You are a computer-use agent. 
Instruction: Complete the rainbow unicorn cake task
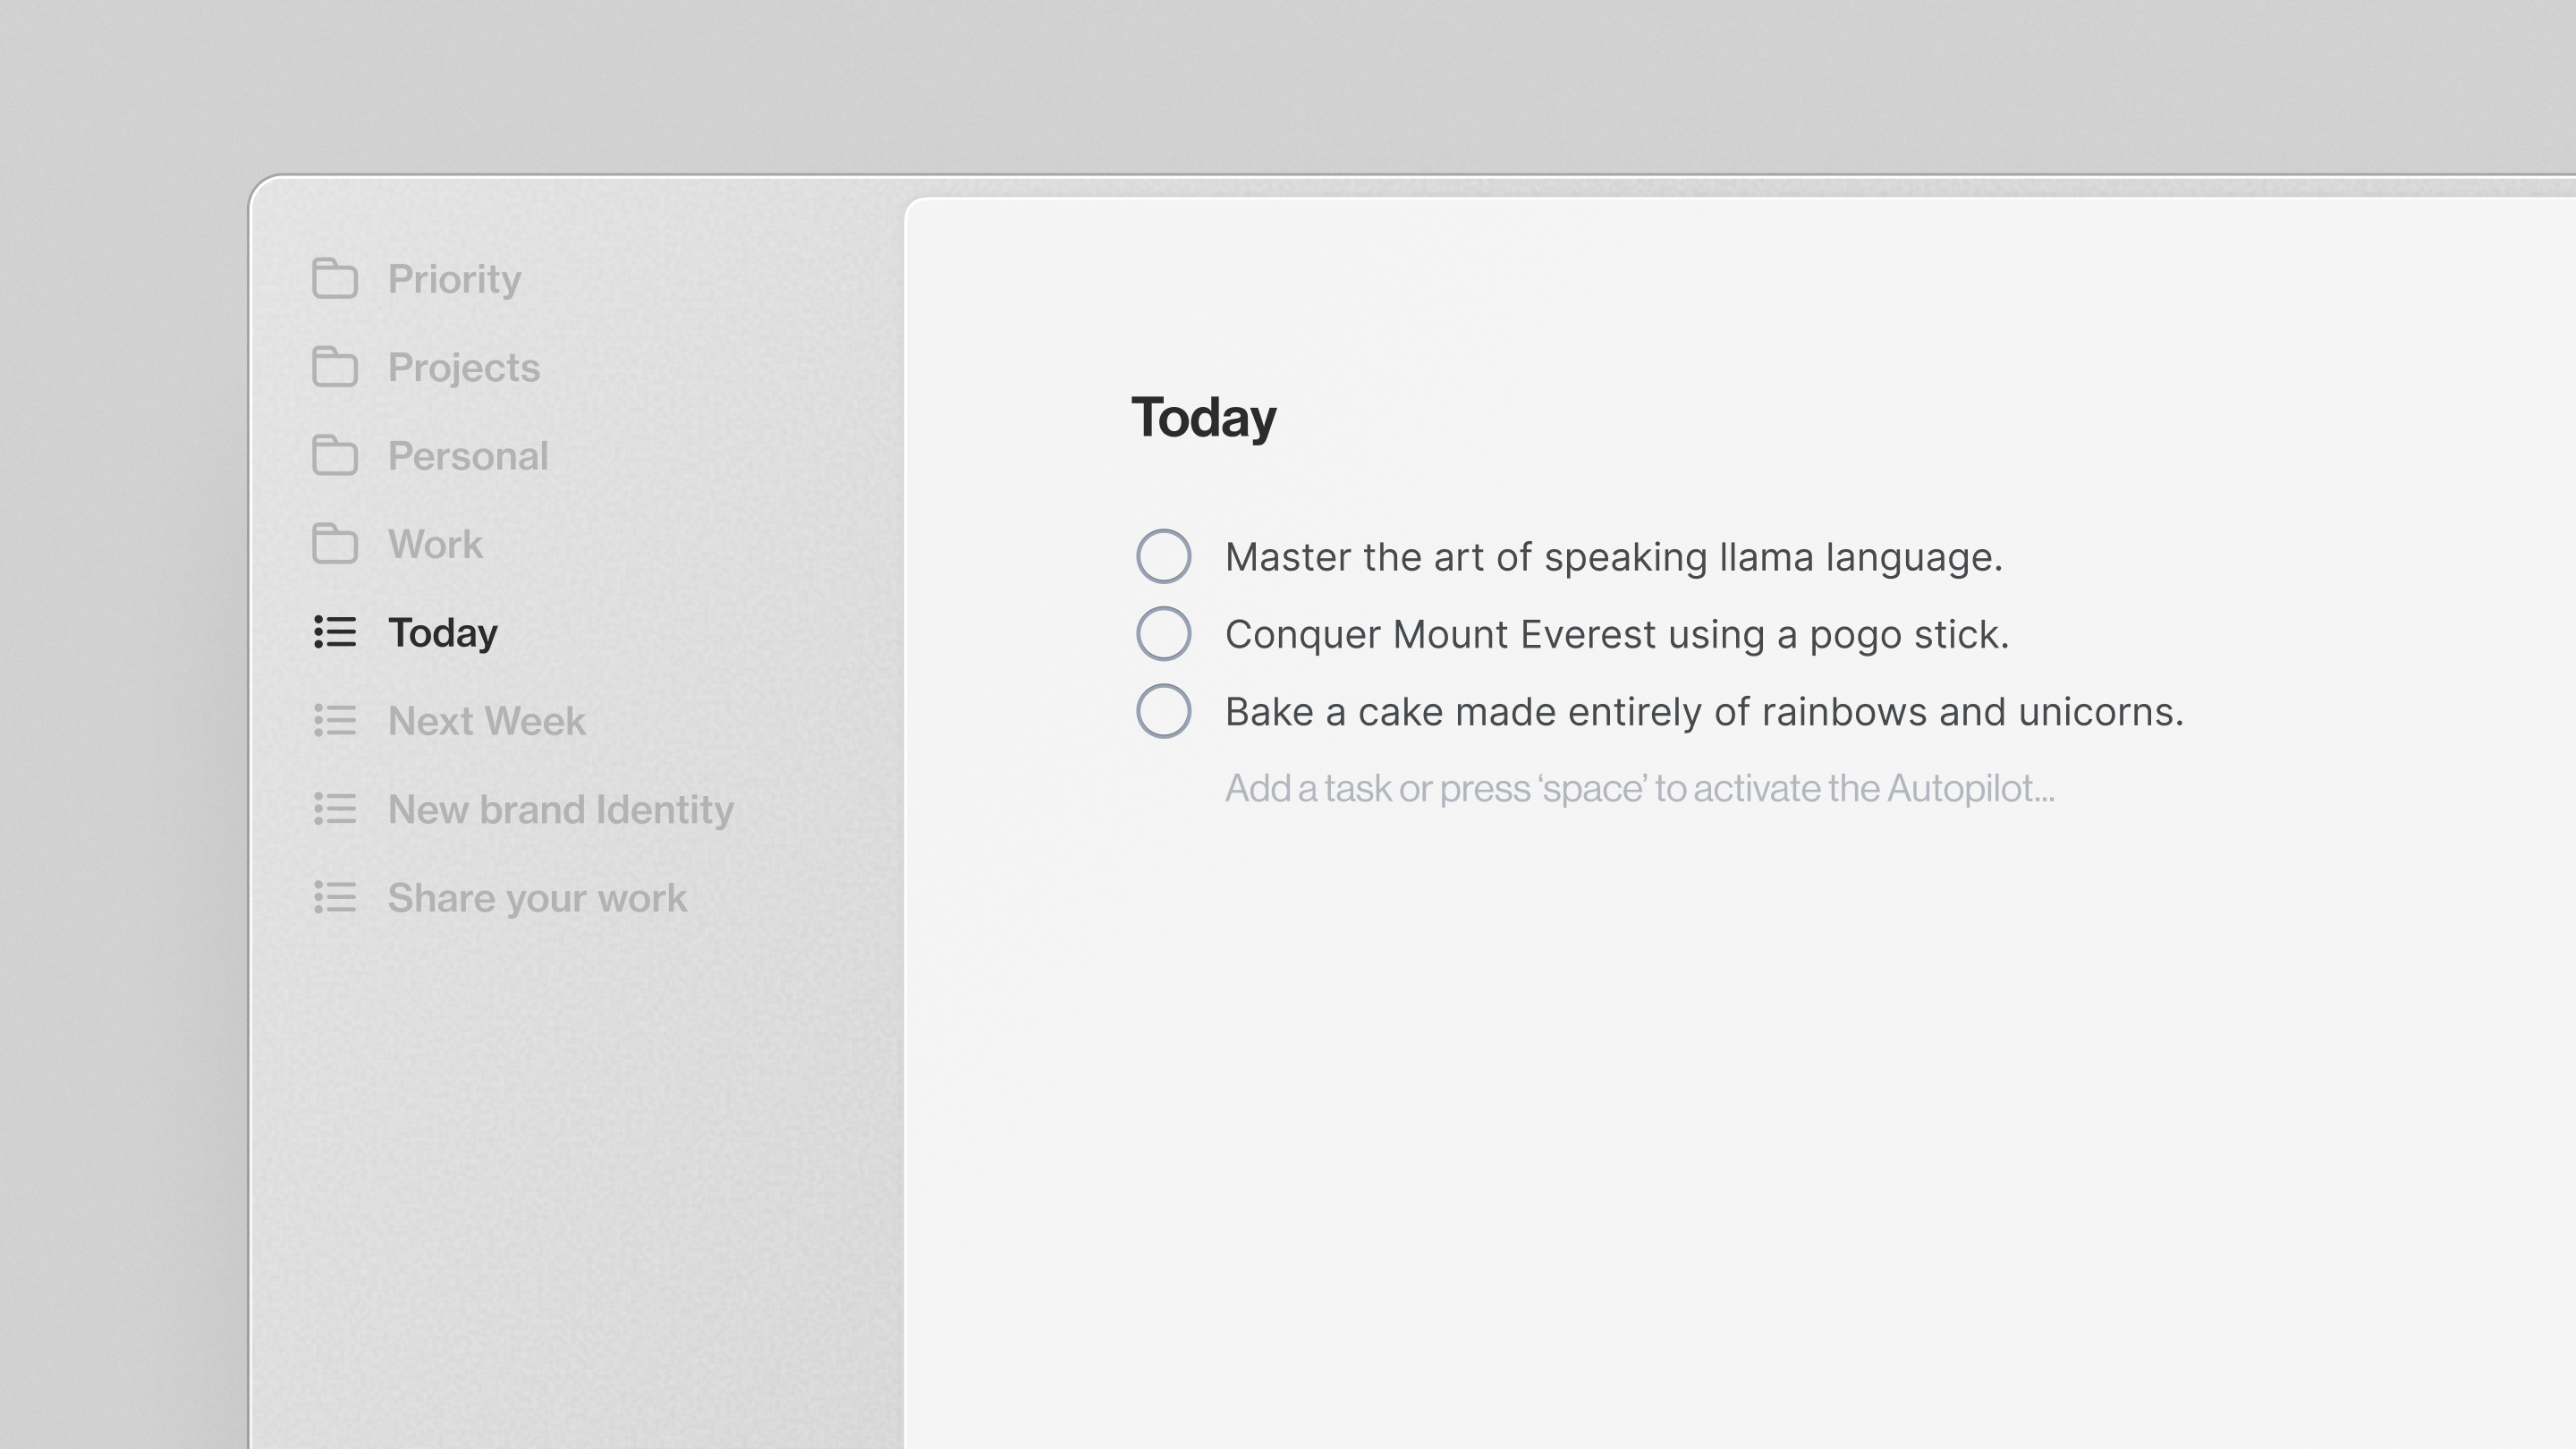(x=1163, y=711)
